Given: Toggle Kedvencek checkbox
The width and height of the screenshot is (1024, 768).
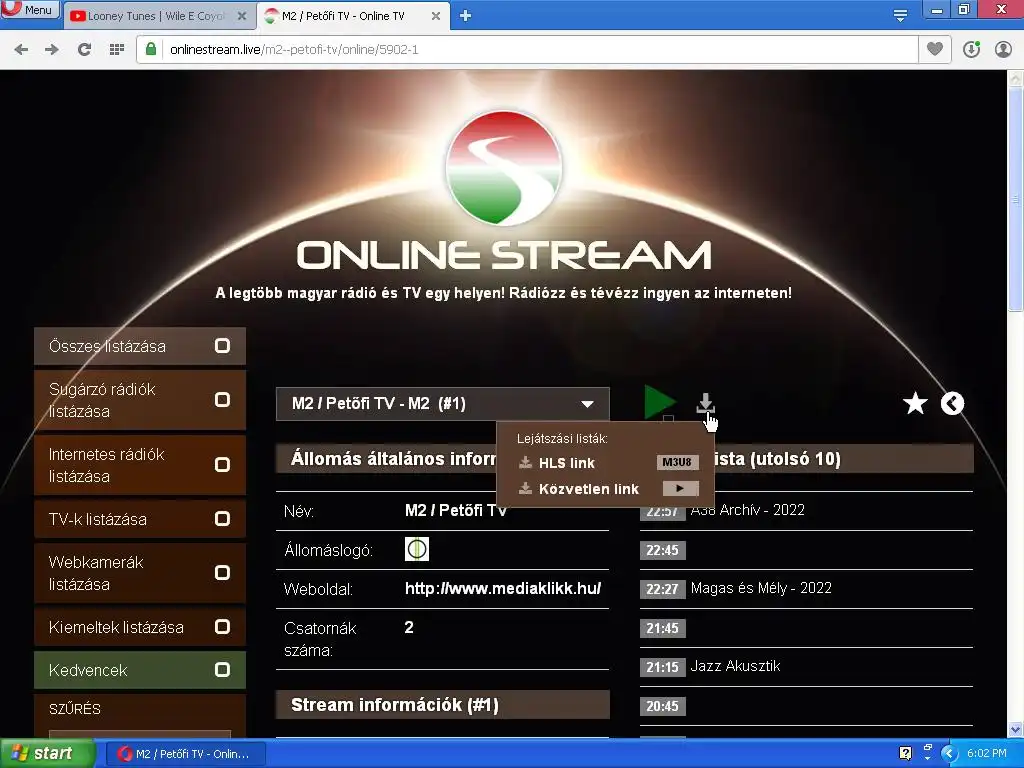Looking at the screenshot, I should pyautogui.click(x=223, y=669).
